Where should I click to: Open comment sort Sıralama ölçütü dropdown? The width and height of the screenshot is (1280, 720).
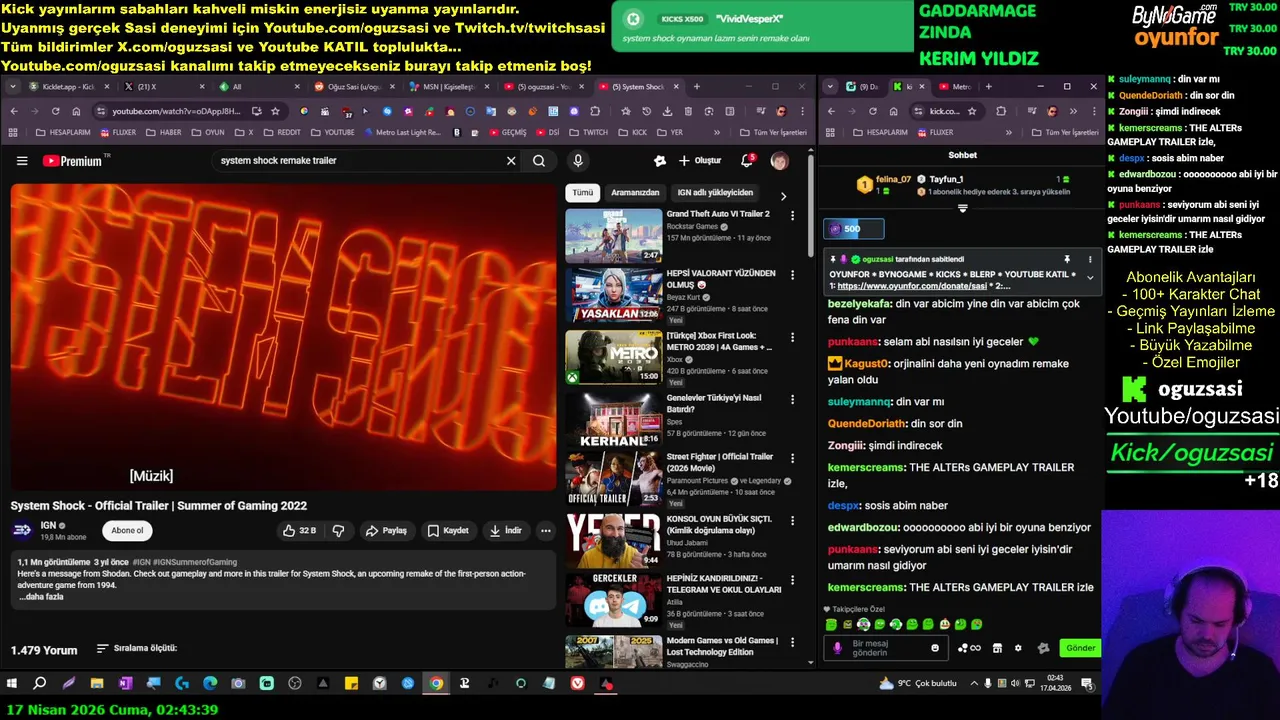[x=137, y=649]
